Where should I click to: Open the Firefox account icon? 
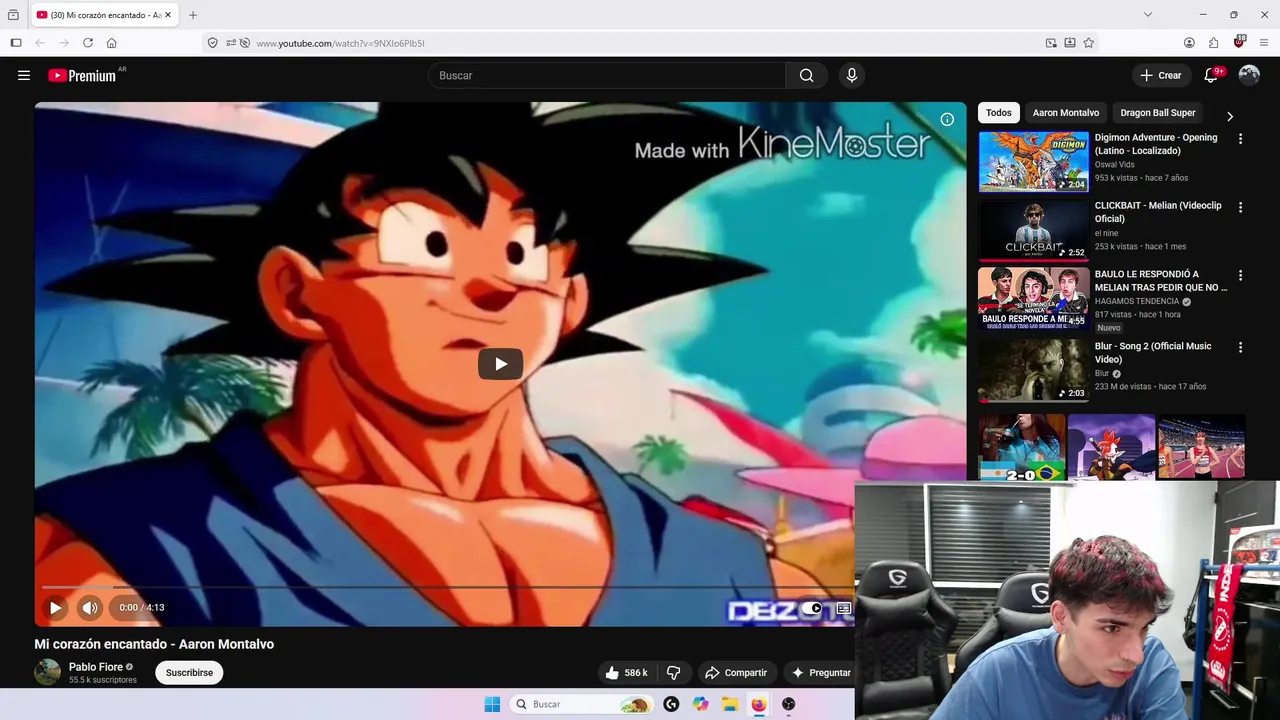pyautogui.click(x=1189, y=43)
